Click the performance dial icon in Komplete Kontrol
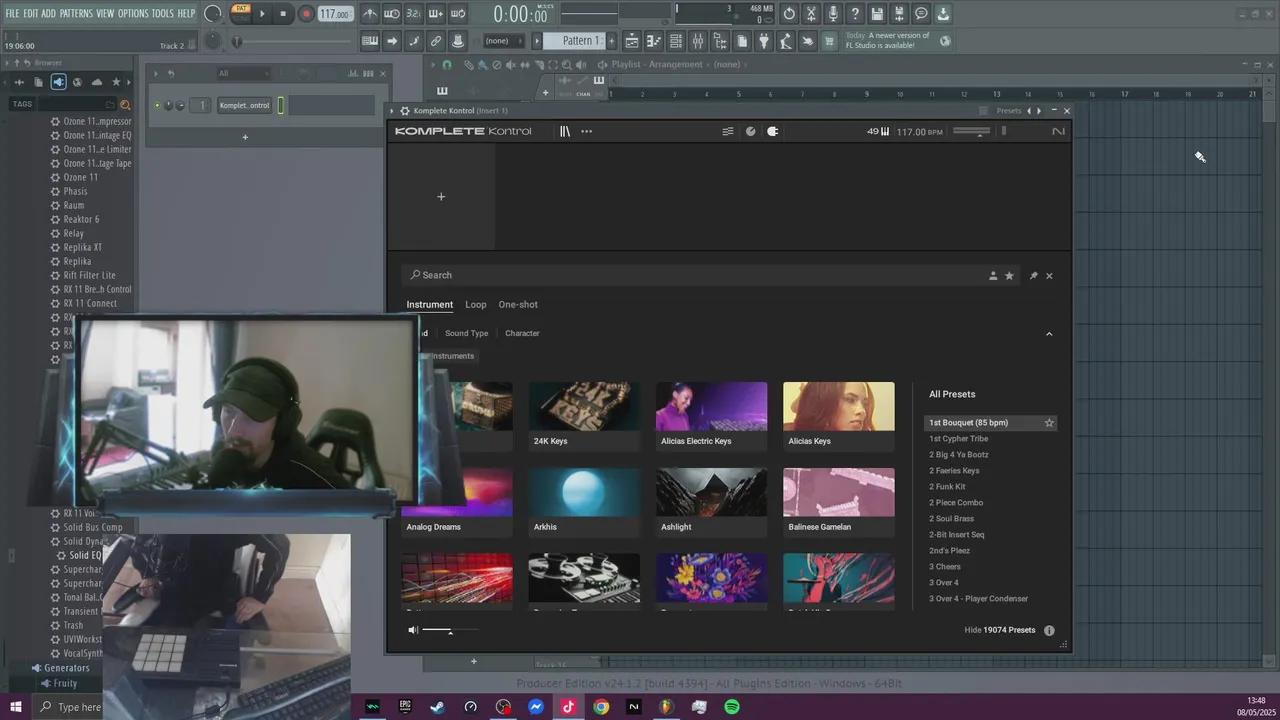The image size is (1280, 720). (x=751, y=131)
